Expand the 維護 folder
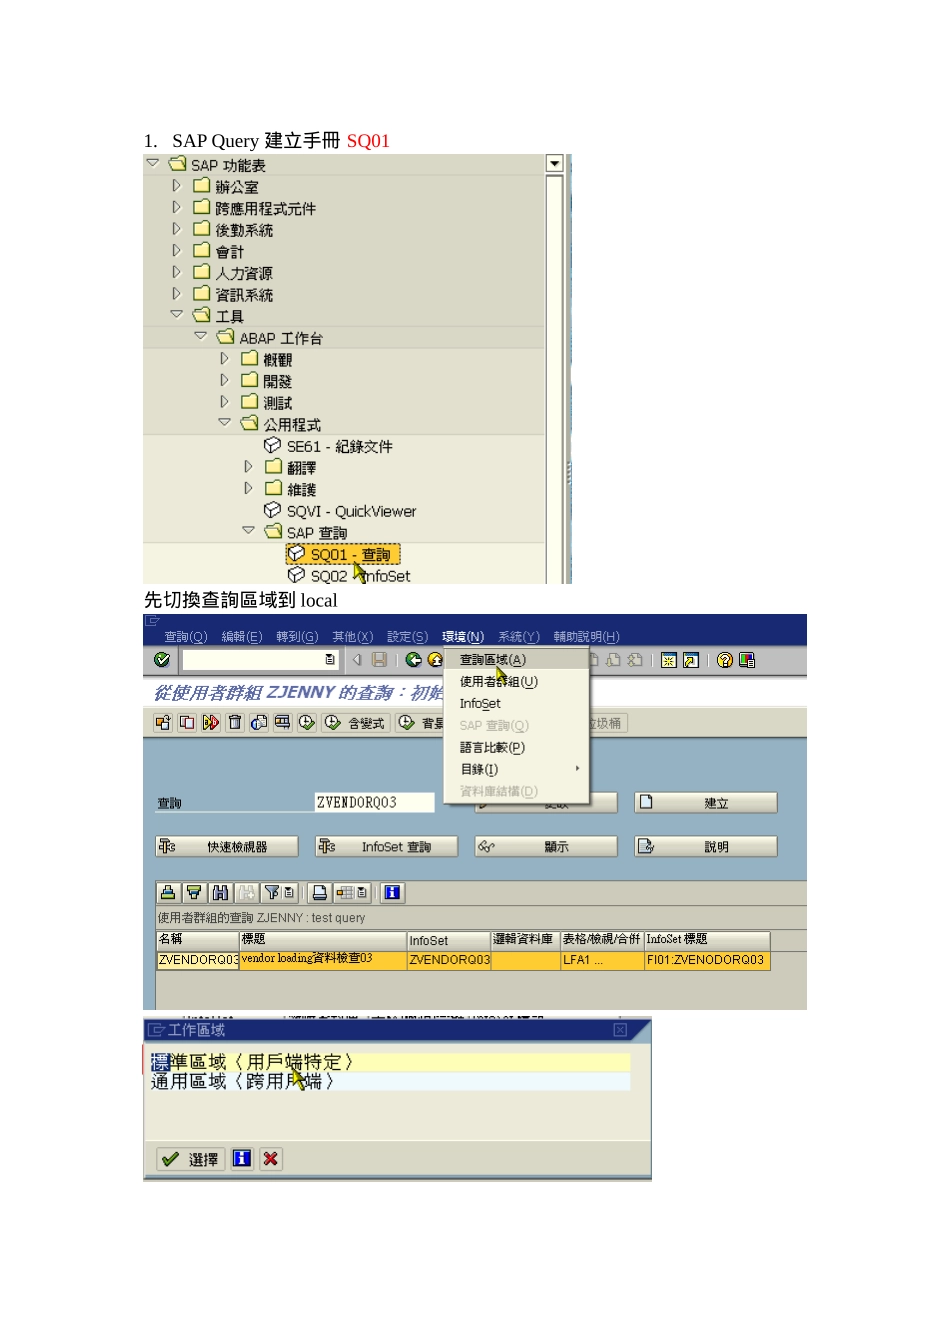The width and height of the screenshot is (950, 1344). pos(249,488)
